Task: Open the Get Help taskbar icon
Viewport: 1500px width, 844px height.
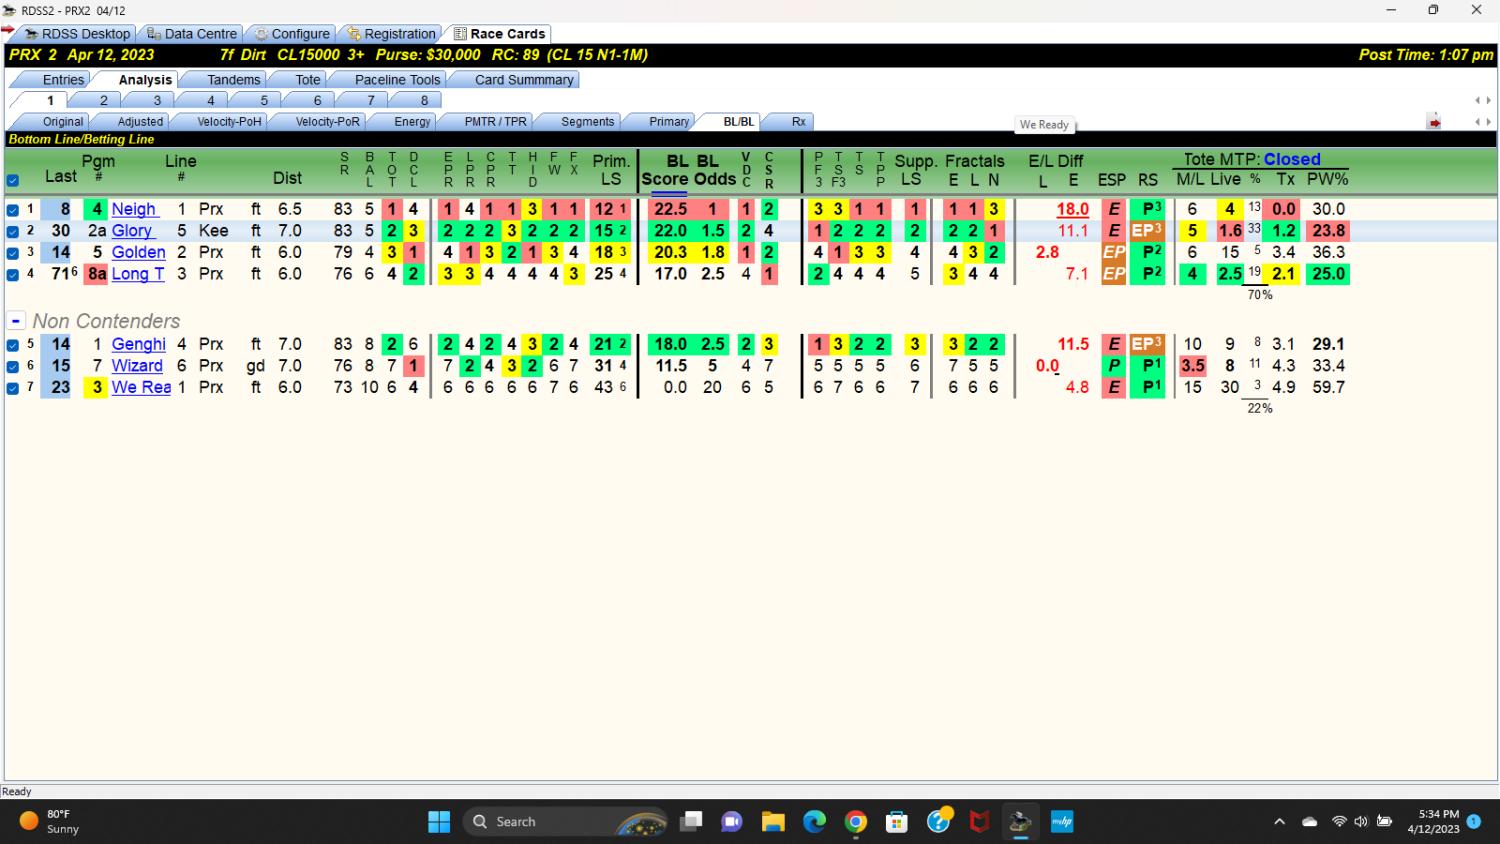Action: 939,822
